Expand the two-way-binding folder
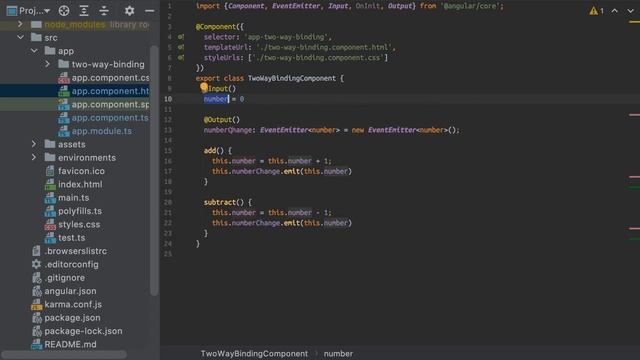This screenshot has width=640, height=360. [47, 64]
